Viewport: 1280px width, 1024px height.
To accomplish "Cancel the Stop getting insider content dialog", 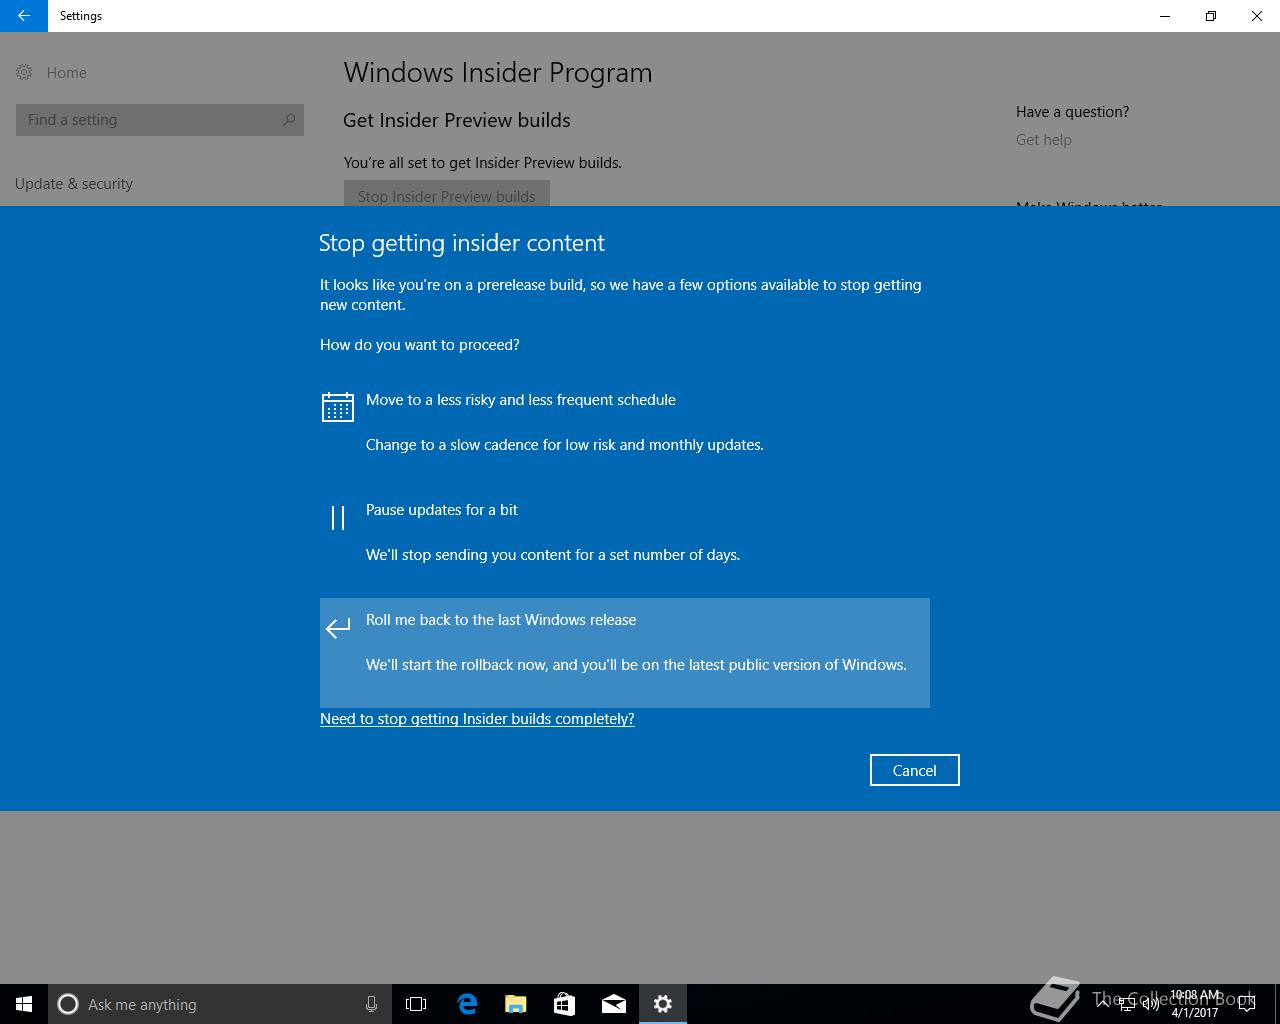I will click(x=914, y=770).
